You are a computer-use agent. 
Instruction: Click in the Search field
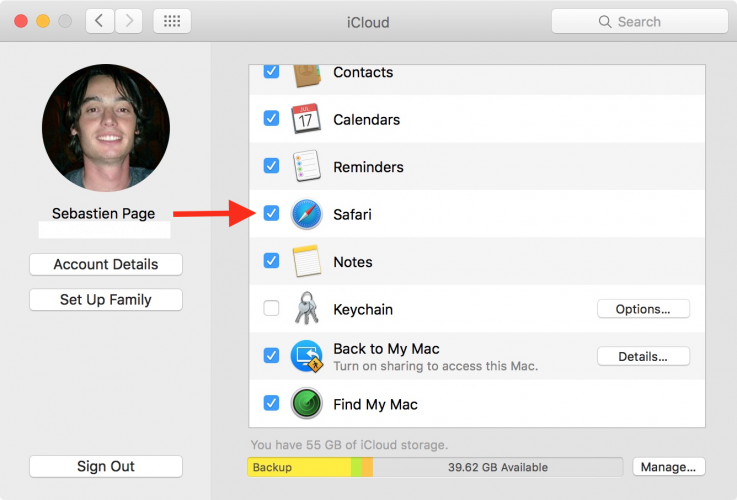[x=640, y=21]
